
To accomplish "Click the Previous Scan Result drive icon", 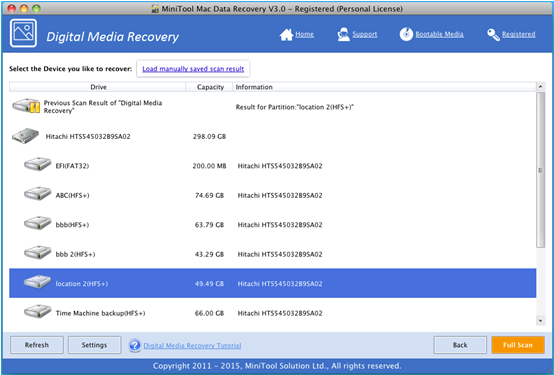I will (26, 106).
